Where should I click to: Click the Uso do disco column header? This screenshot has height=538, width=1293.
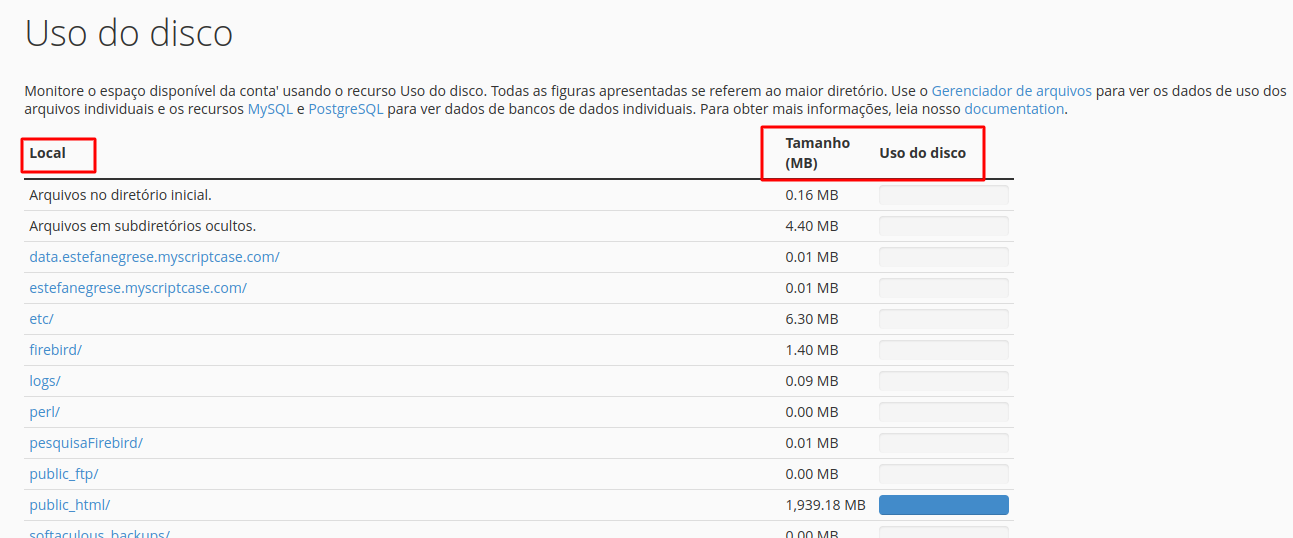[x=923, y=153]
